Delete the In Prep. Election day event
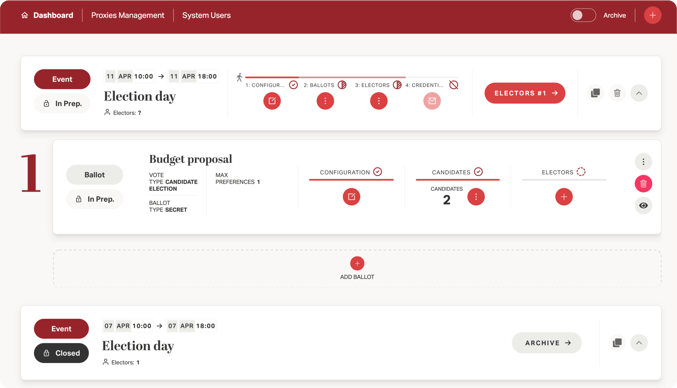 coord(617,93)
